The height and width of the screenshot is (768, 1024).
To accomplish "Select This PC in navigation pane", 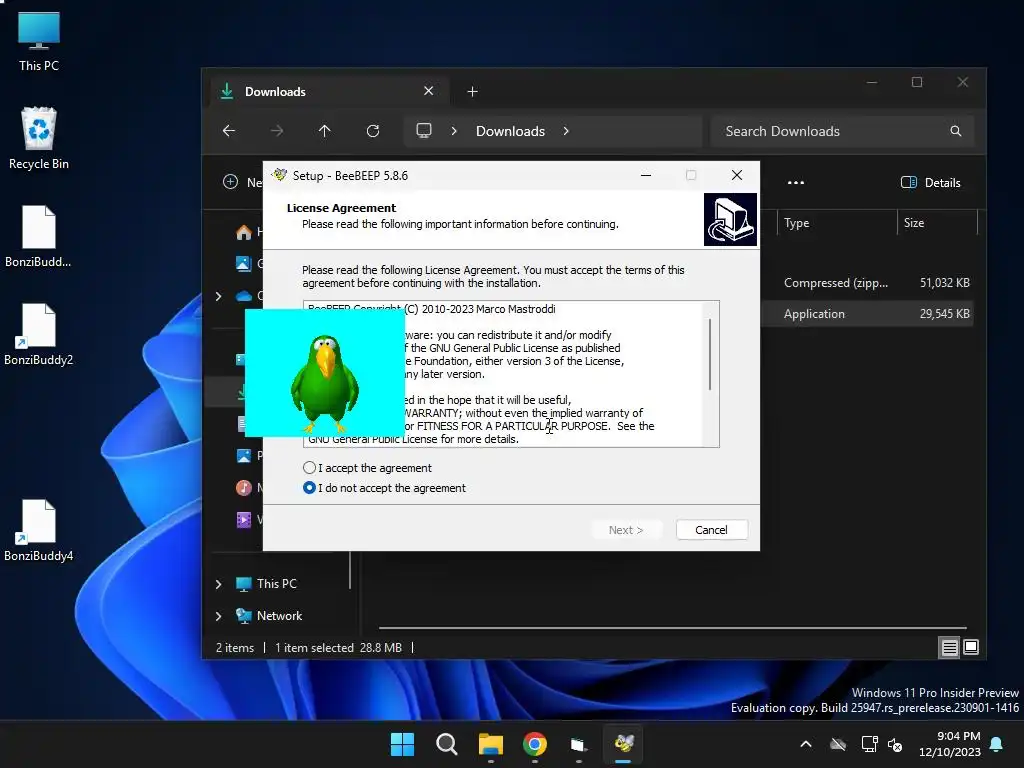I will (x=266, y=583).
